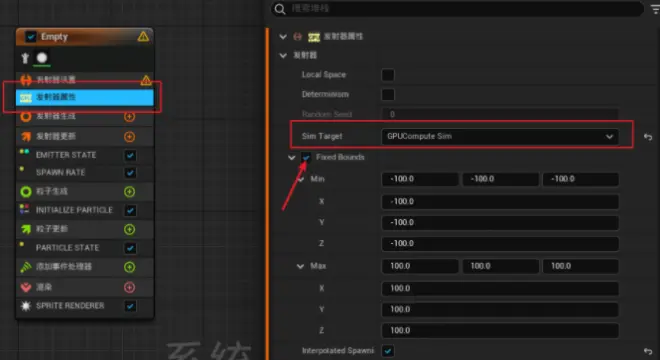
Task: Click the Random Seed value field
Action: pyautogui.click(x=500, y=114)
